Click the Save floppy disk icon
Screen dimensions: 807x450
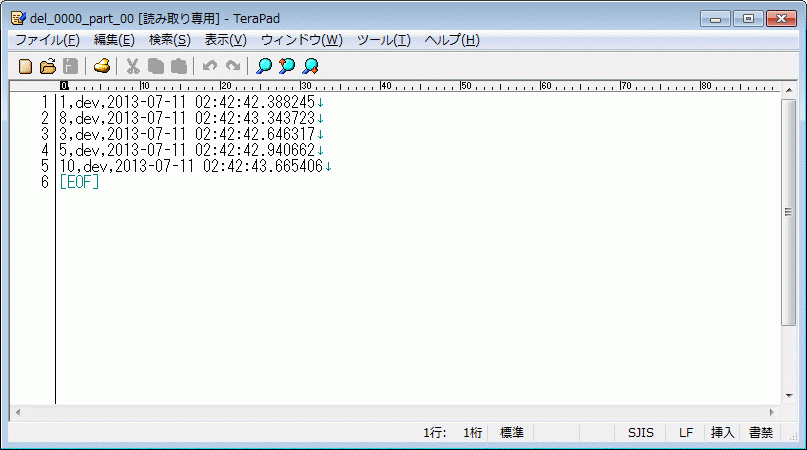coord(71,66)
